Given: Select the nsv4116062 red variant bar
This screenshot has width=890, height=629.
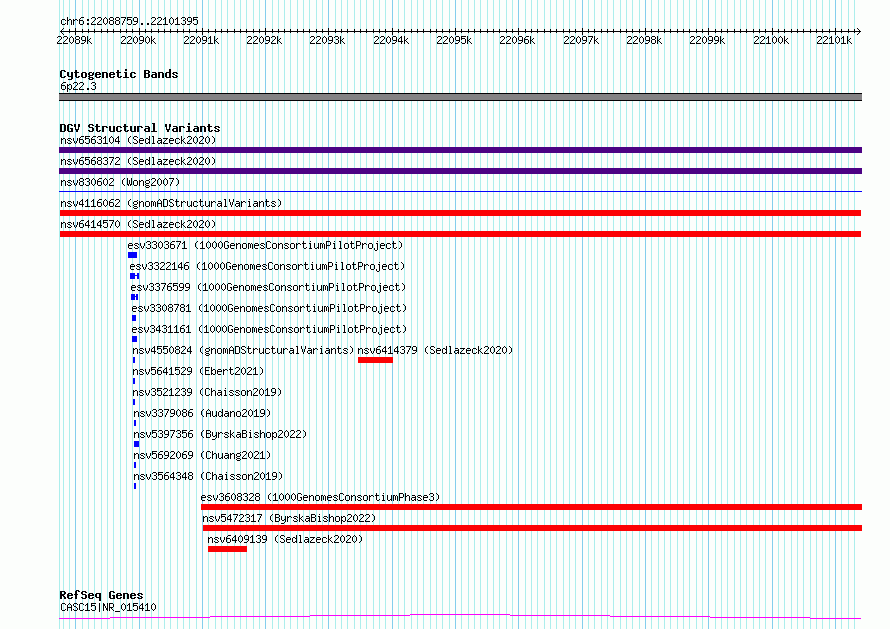Looking at the screenshot, I should tap(460, 213).
